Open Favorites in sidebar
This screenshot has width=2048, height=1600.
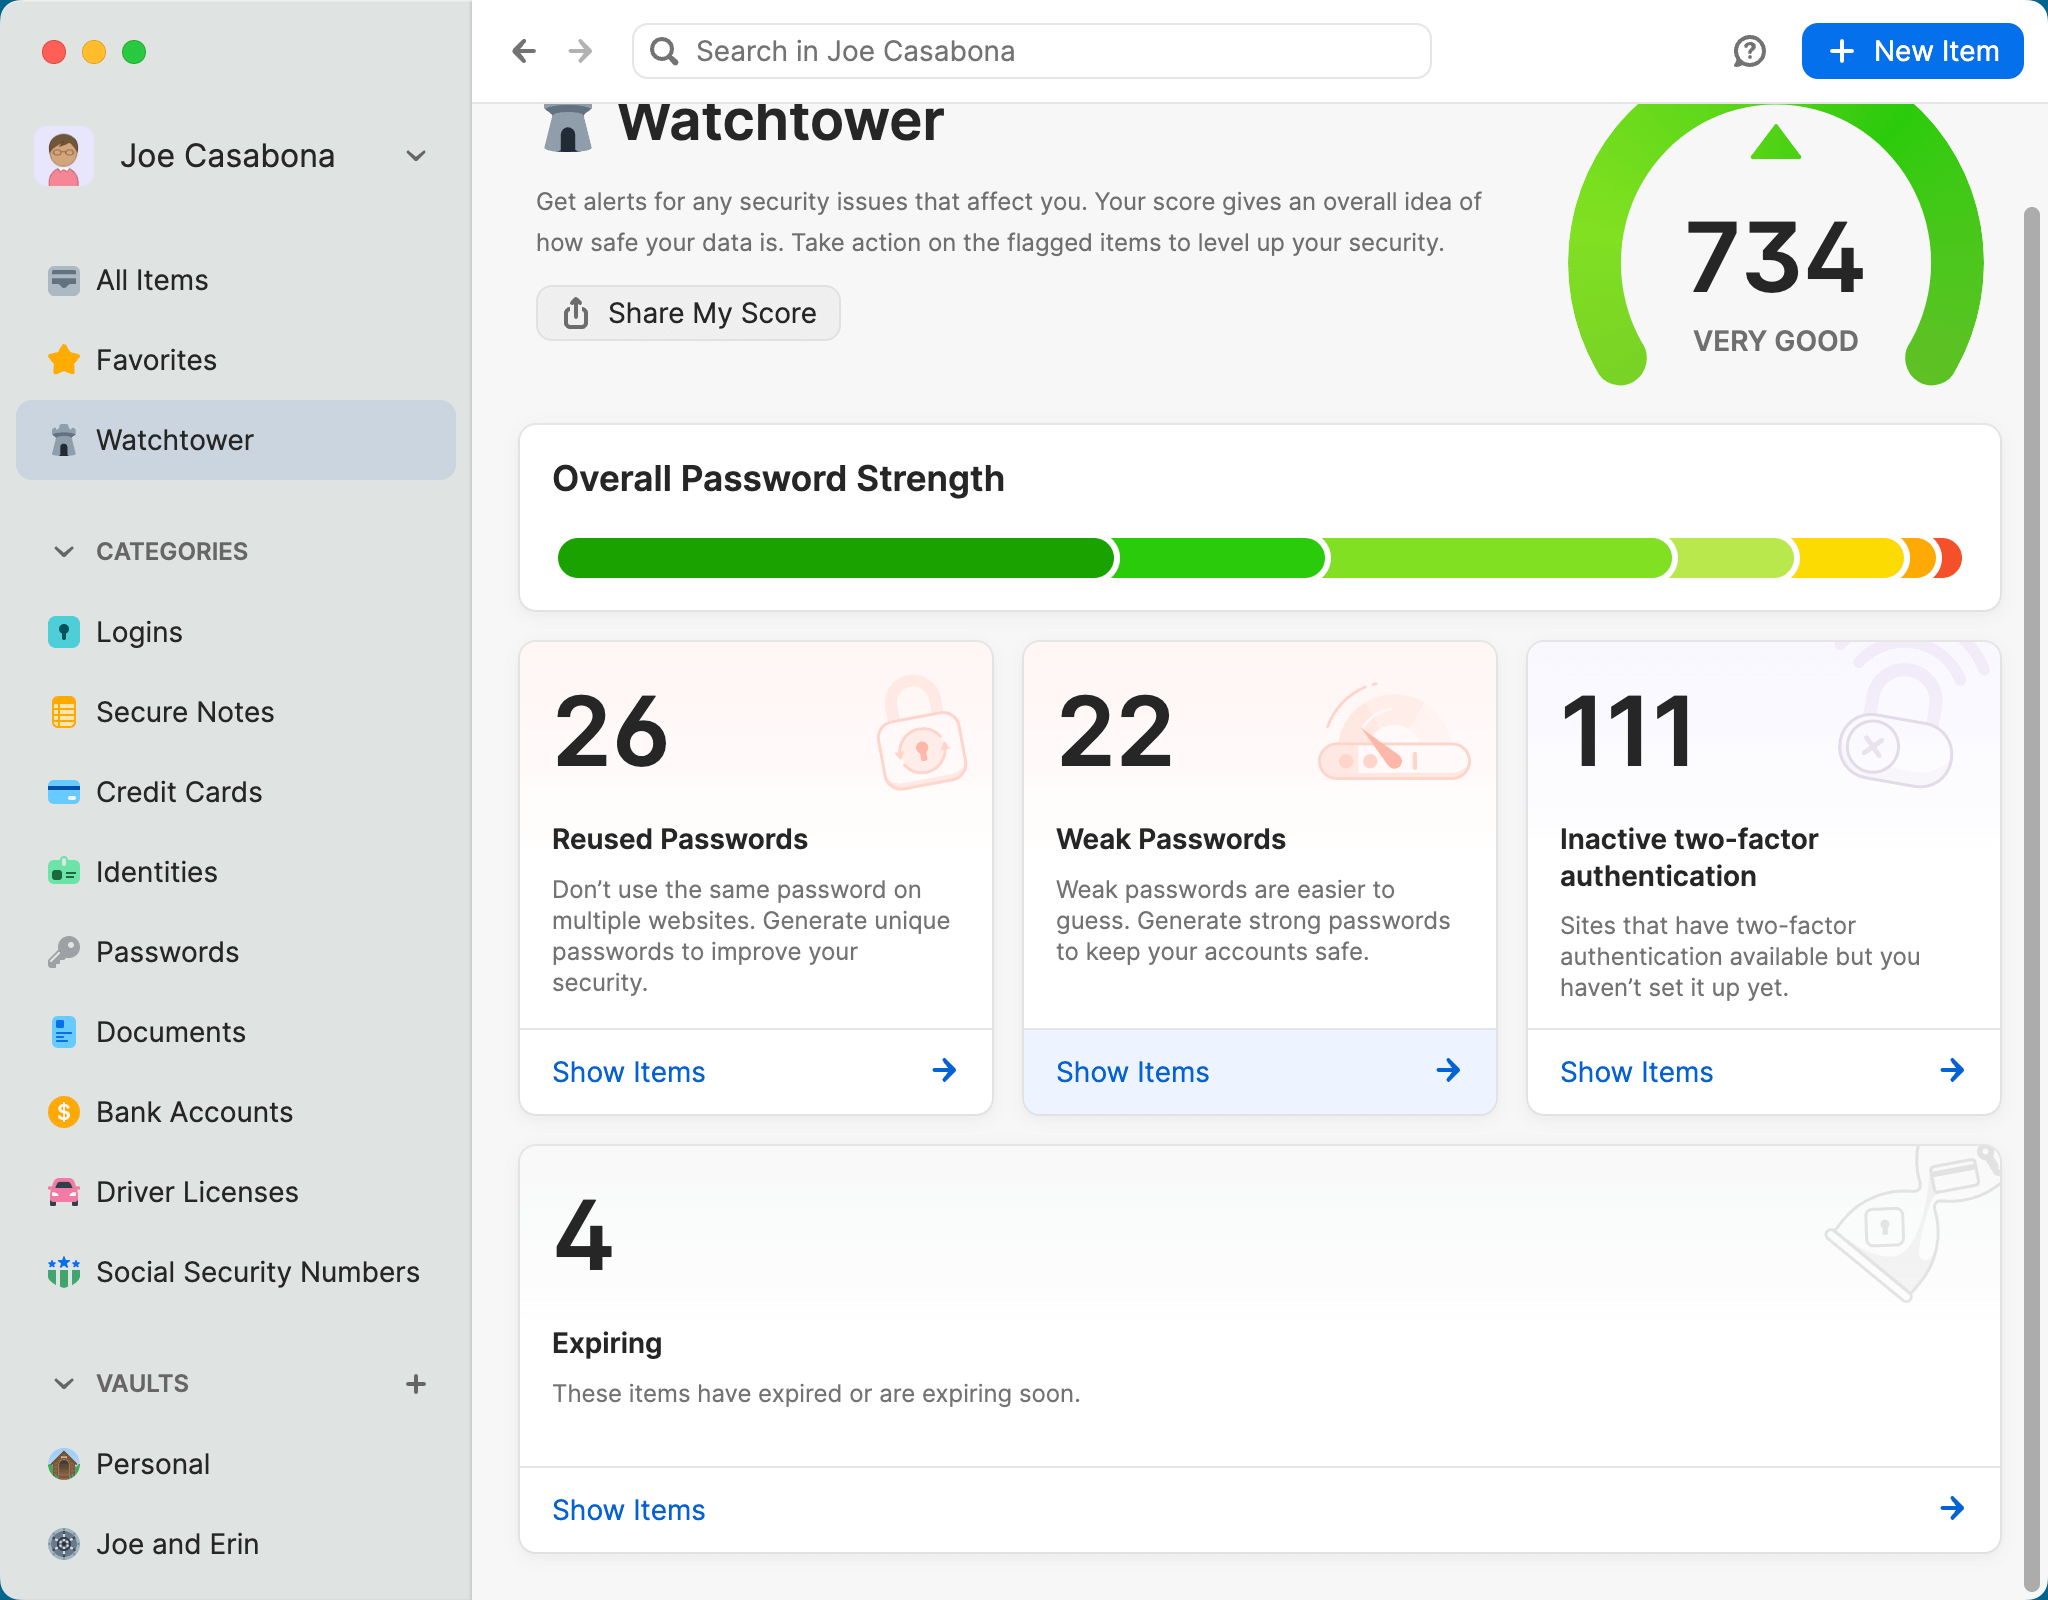(x=156, y=360)
